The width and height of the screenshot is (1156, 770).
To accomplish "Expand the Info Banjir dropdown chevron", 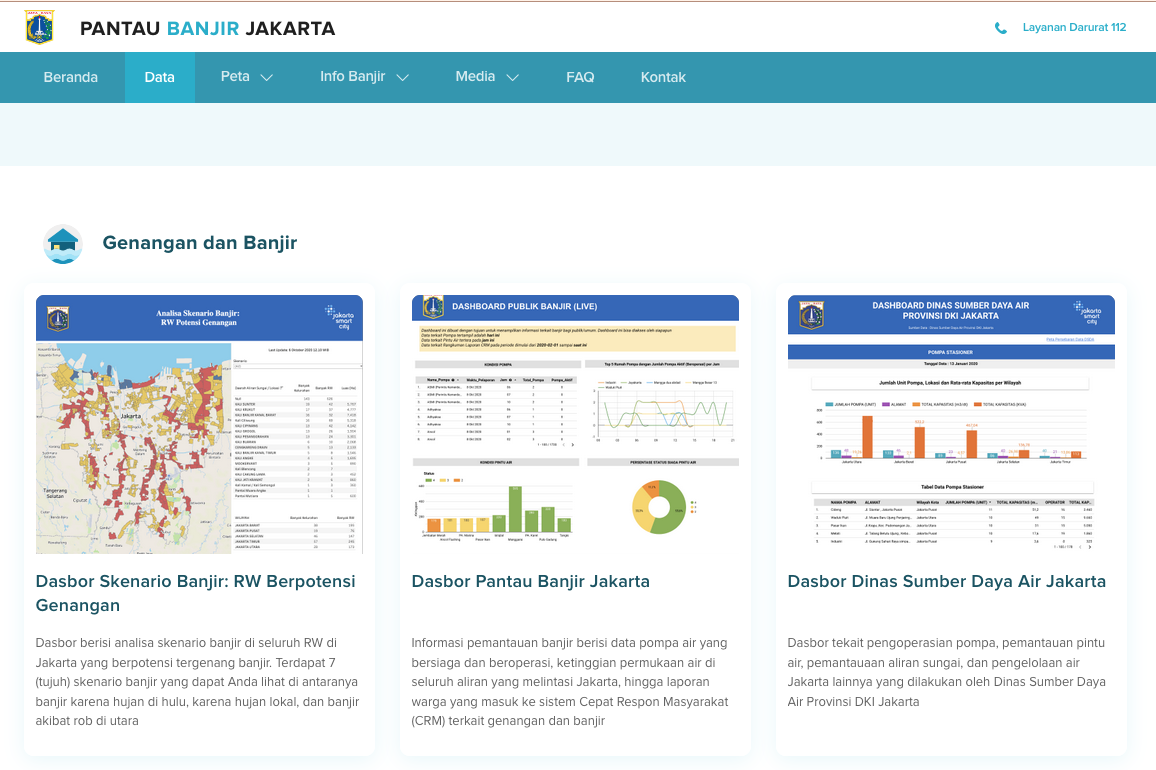I will [x=403, y=77].
